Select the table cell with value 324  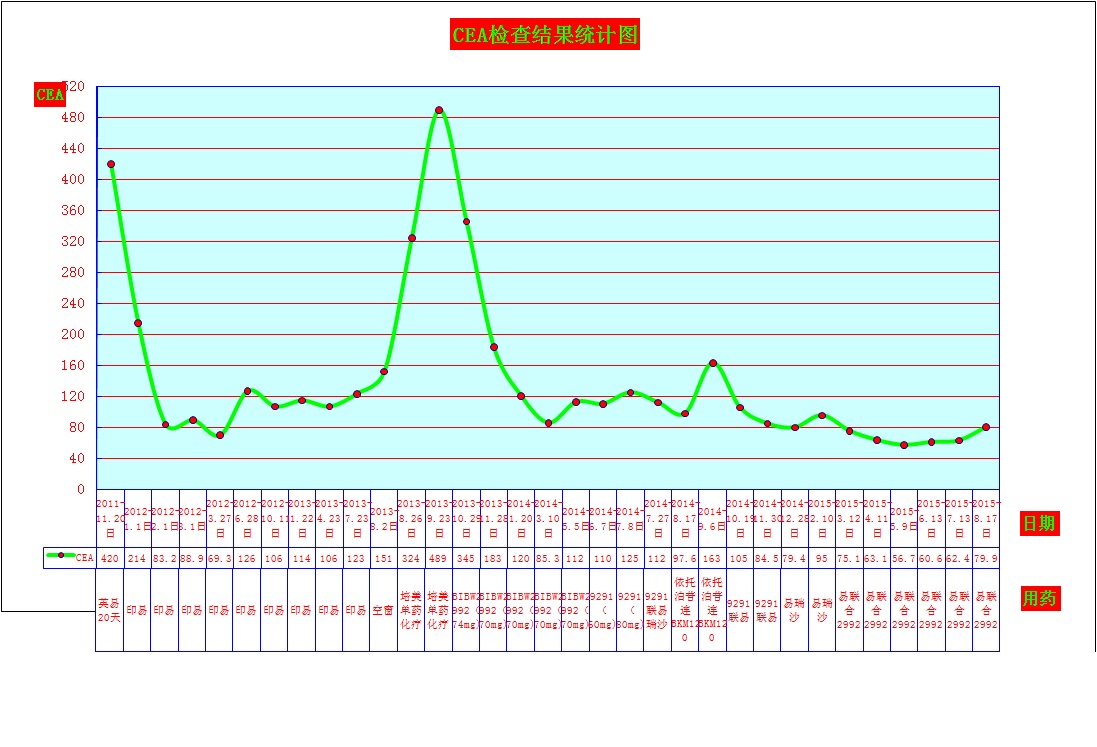tap(411, 558)
